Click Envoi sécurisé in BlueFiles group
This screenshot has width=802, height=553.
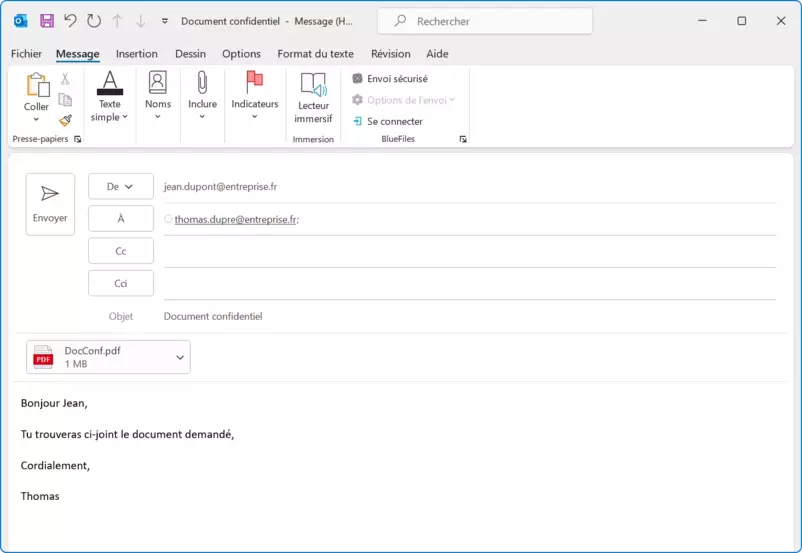[390, 79]
